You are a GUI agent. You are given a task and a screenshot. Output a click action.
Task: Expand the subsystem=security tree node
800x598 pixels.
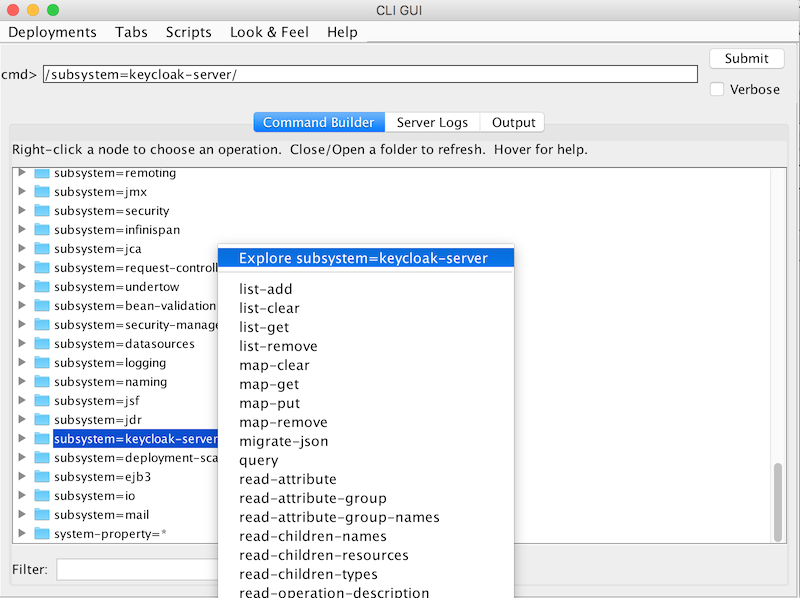(x=22, y=211)
